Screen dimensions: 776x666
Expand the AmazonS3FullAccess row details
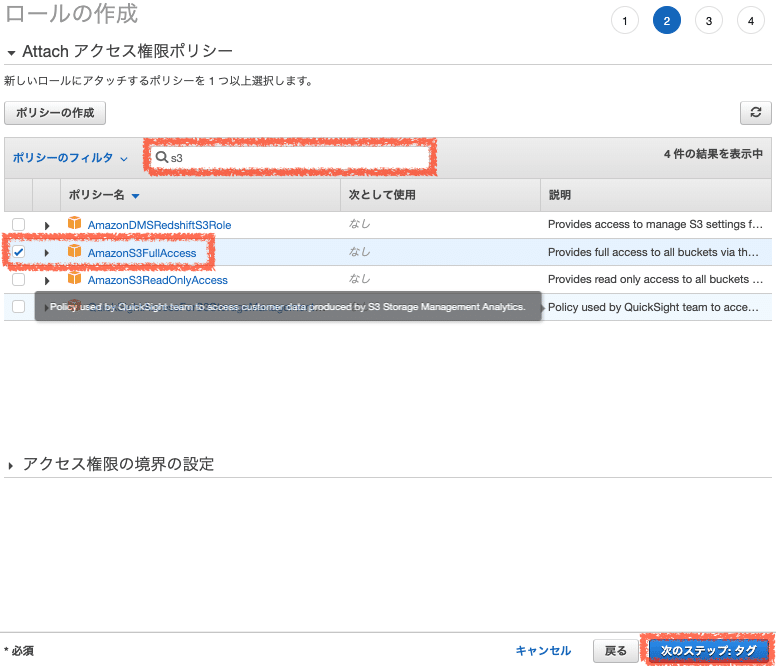pyautogui.click(x=47, y=253)
